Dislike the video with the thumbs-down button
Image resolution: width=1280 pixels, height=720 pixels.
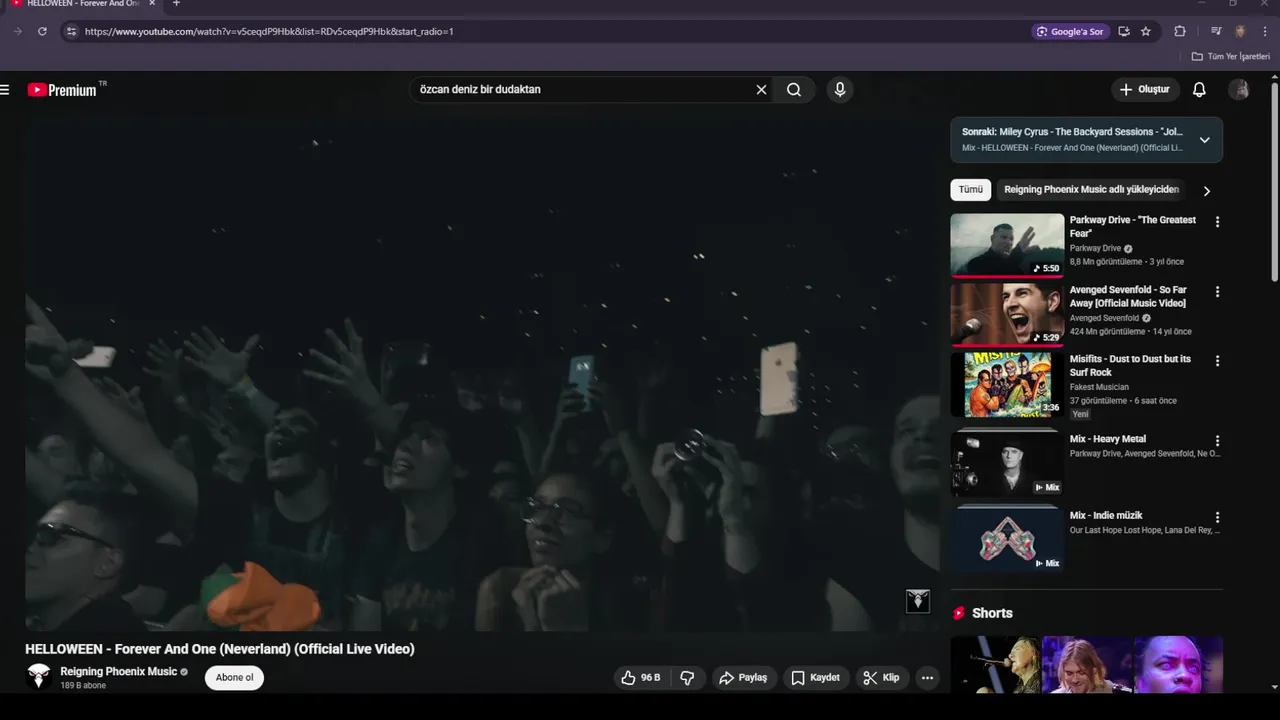coord(687,678)
